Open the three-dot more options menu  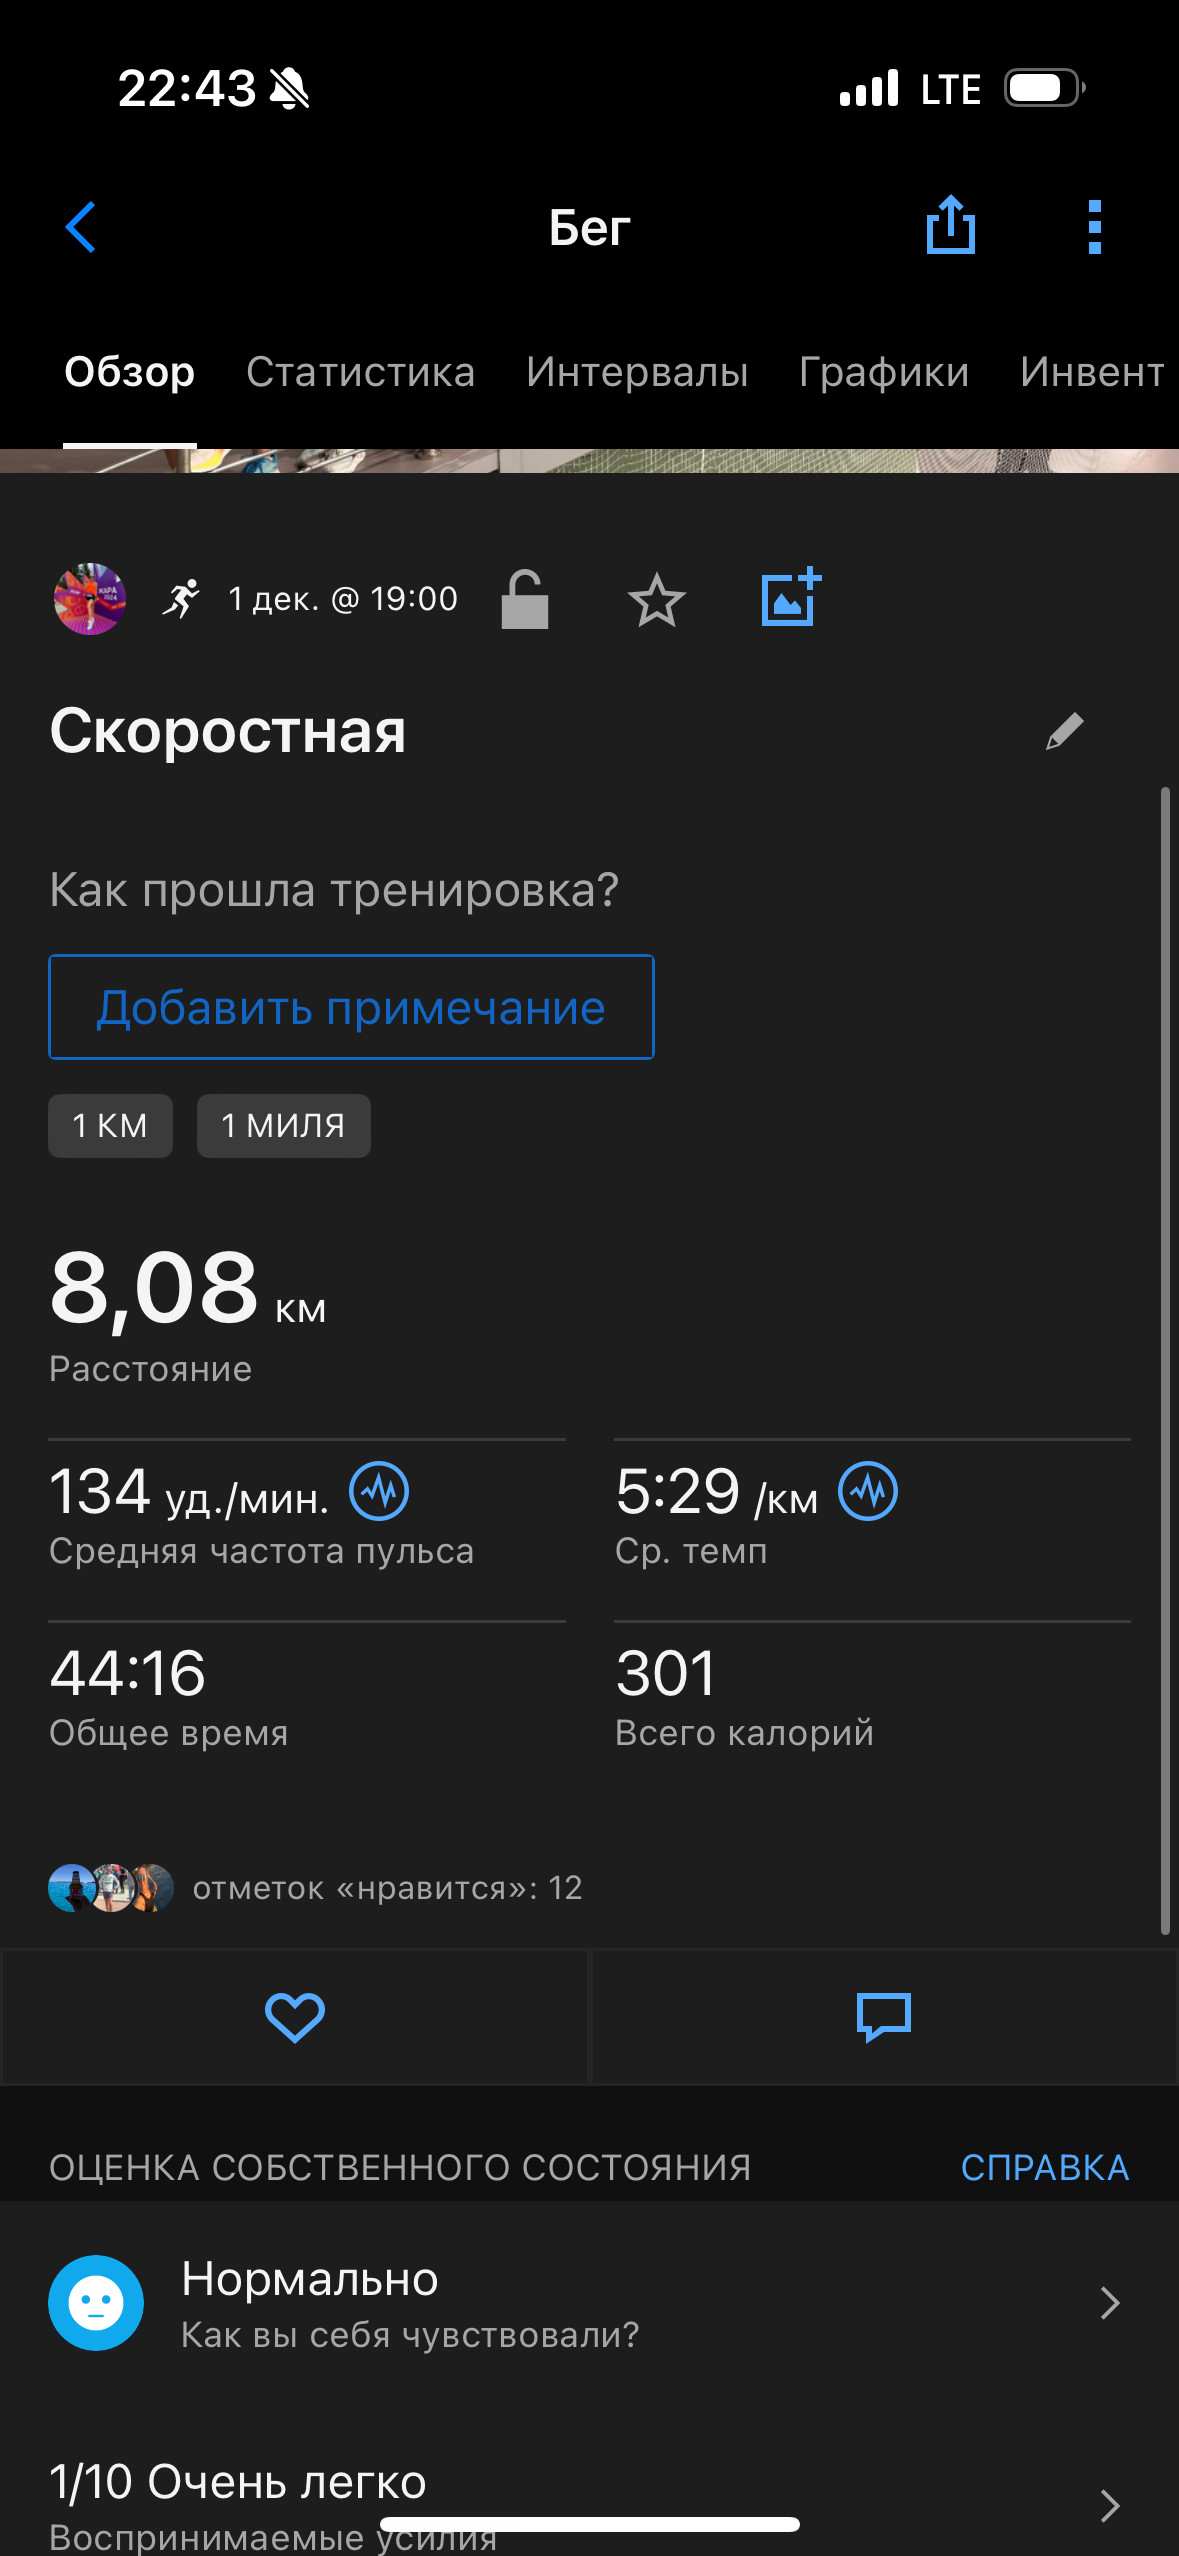click(x=1095, y=228)
